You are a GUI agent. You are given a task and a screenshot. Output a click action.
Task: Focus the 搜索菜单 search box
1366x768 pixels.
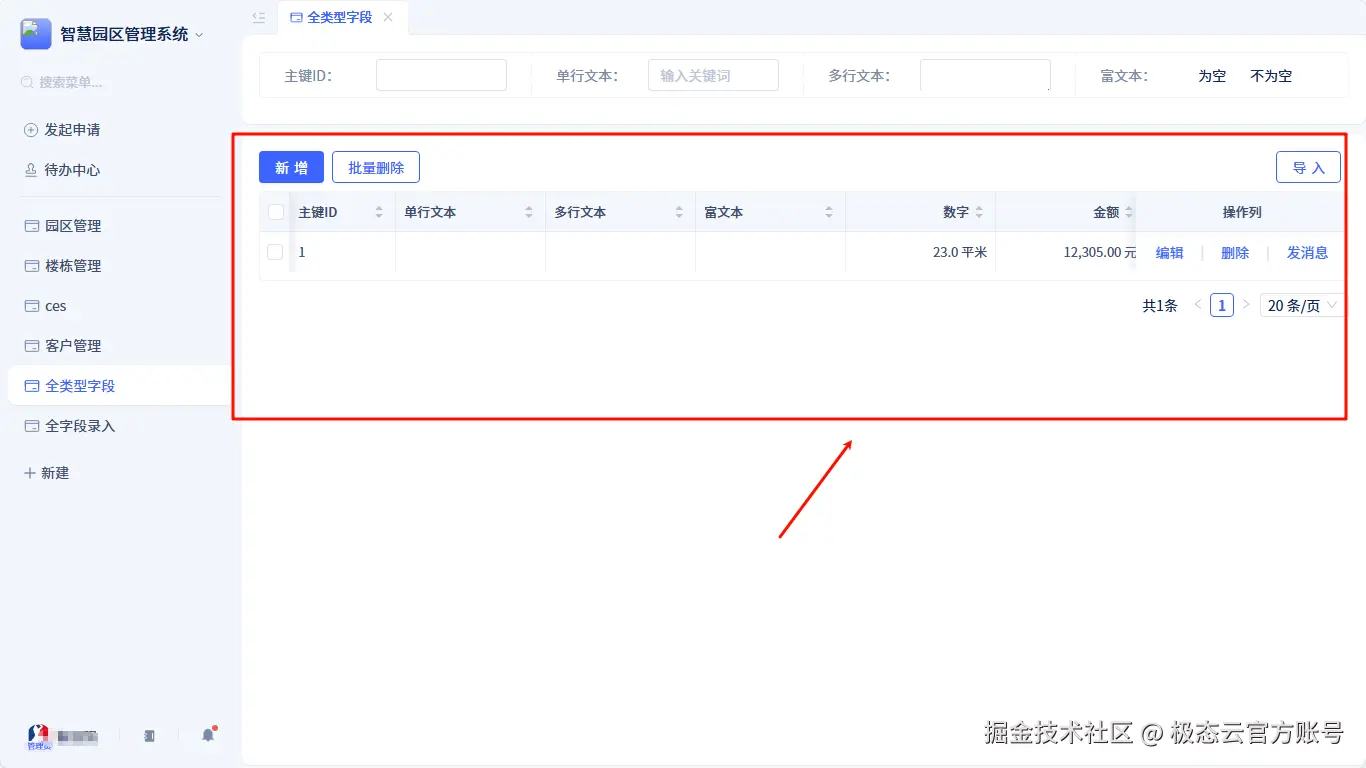[x=120, y=82]
